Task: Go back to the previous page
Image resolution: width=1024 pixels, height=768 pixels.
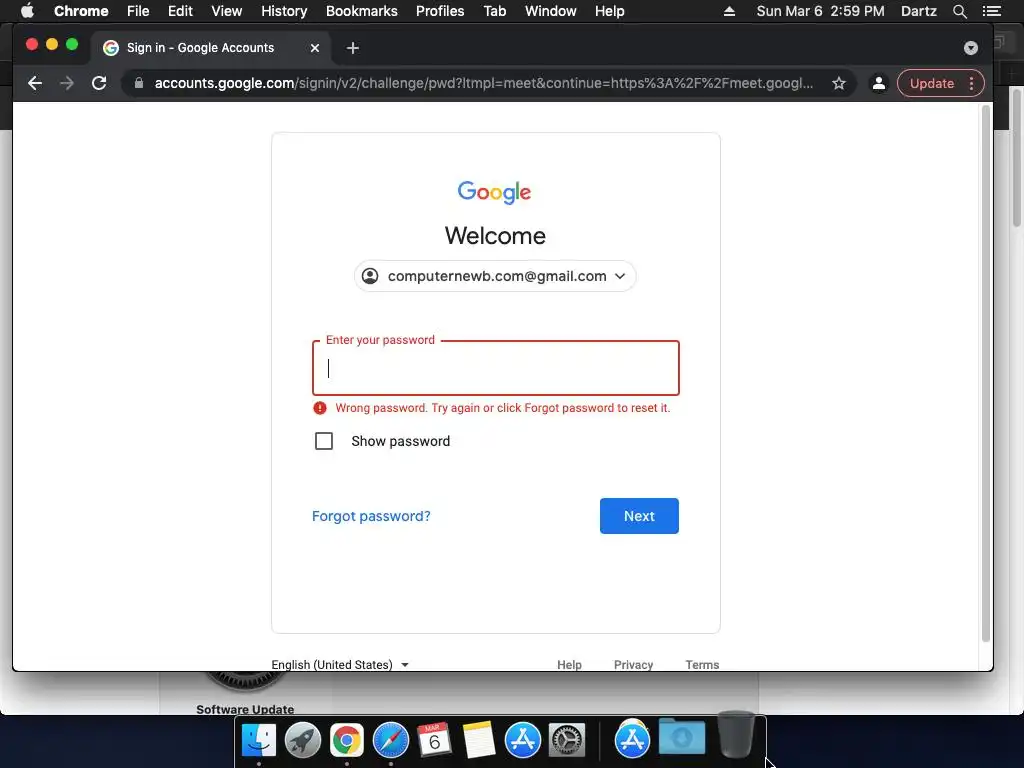Action: 35,84
